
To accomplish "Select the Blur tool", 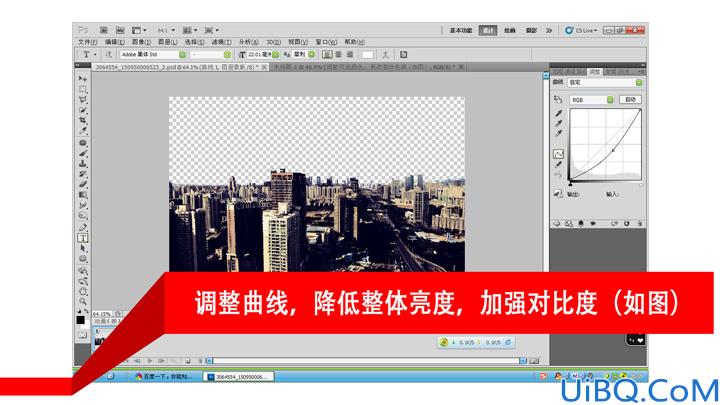I will click(x=83, y=205).
